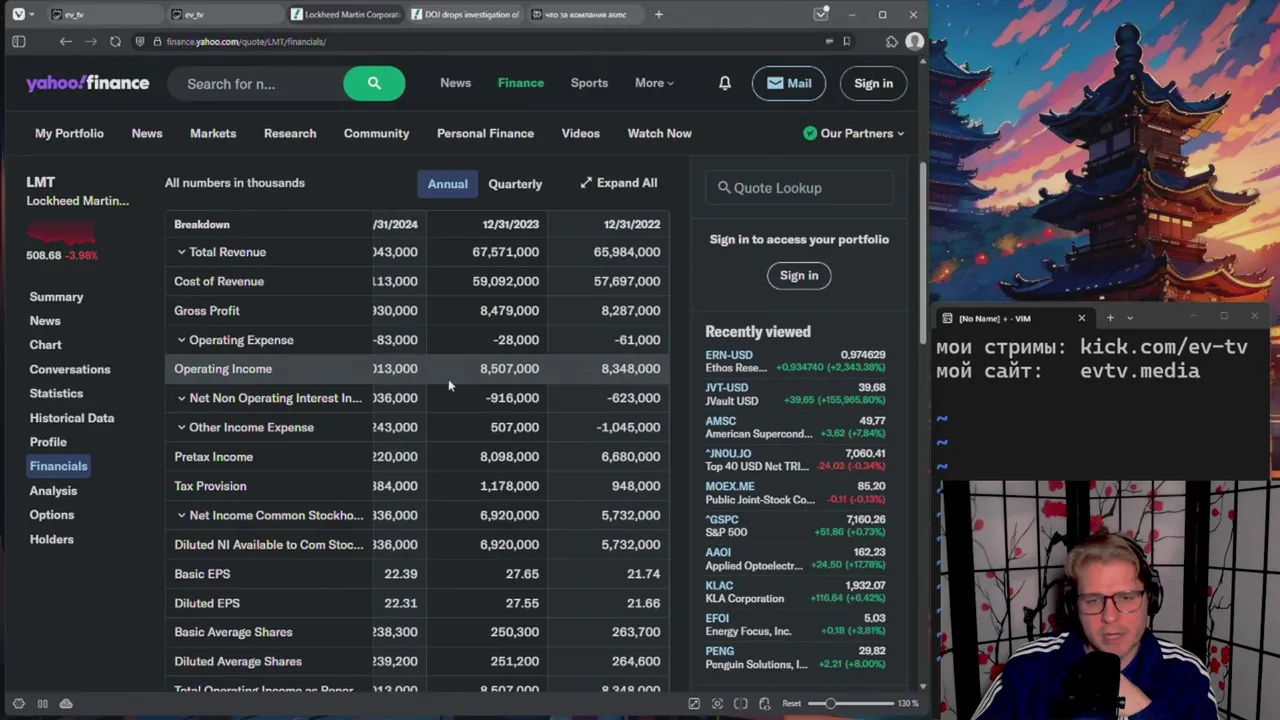Click the mail/calendar checkmark icon in tab bar
The image size is (1280, 720).
(821, 14)
